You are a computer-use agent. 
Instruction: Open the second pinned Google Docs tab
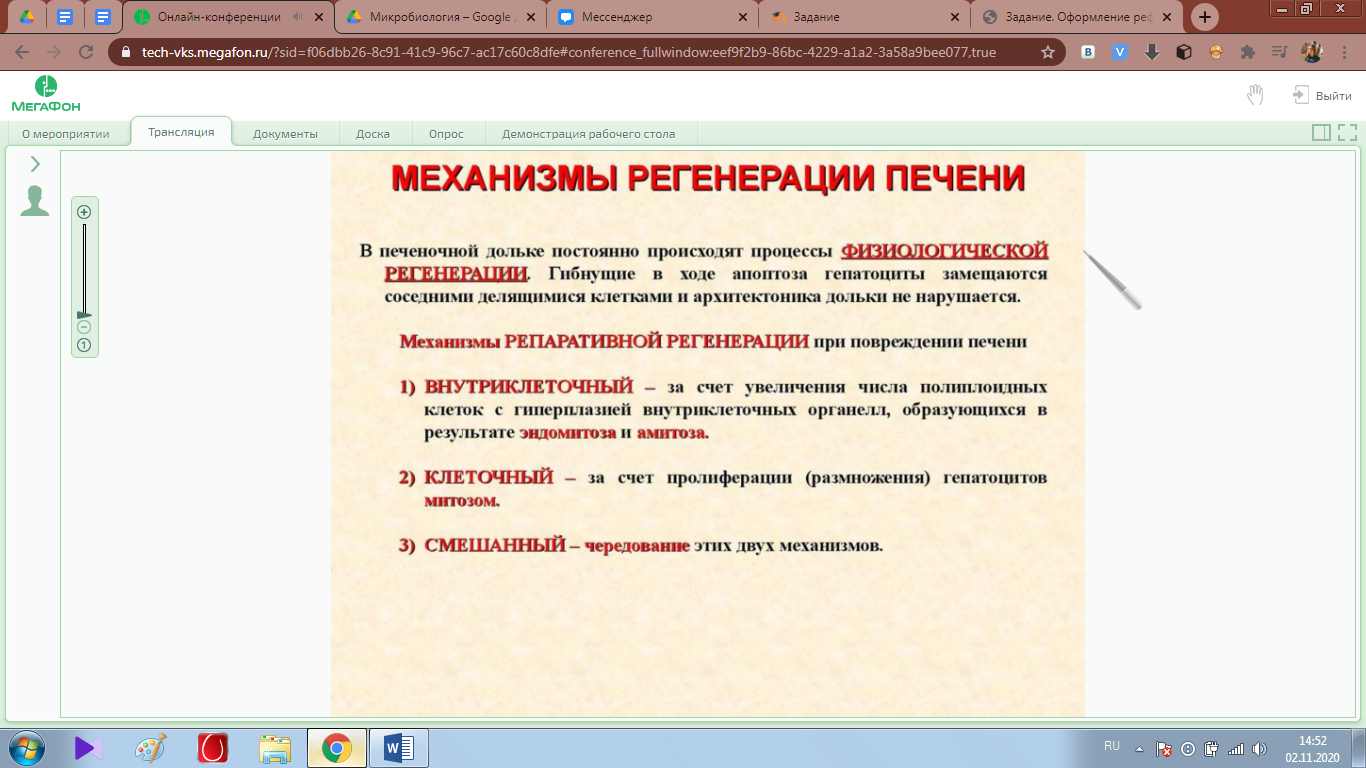pos(102,17)
